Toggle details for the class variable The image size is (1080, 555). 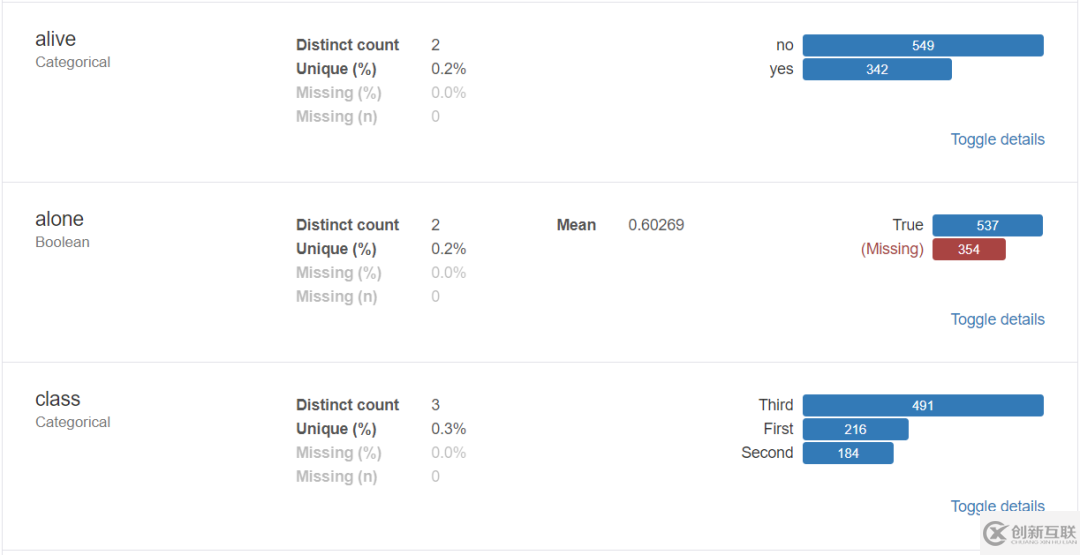(997, 506)
